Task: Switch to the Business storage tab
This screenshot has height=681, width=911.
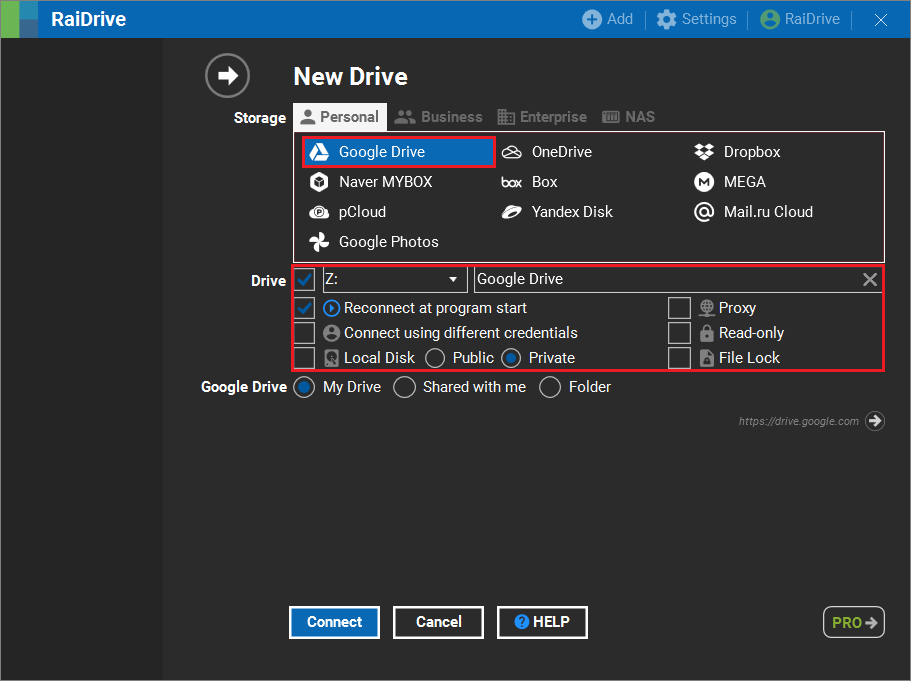Action: coord(439,117)
